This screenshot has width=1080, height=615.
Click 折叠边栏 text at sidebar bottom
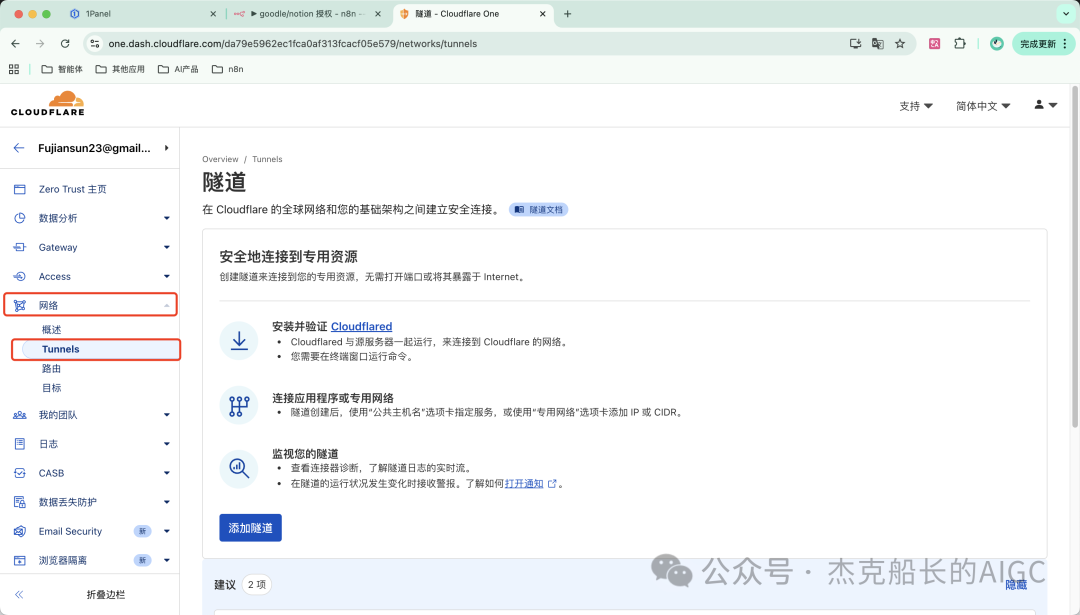(x=106, y=594)
